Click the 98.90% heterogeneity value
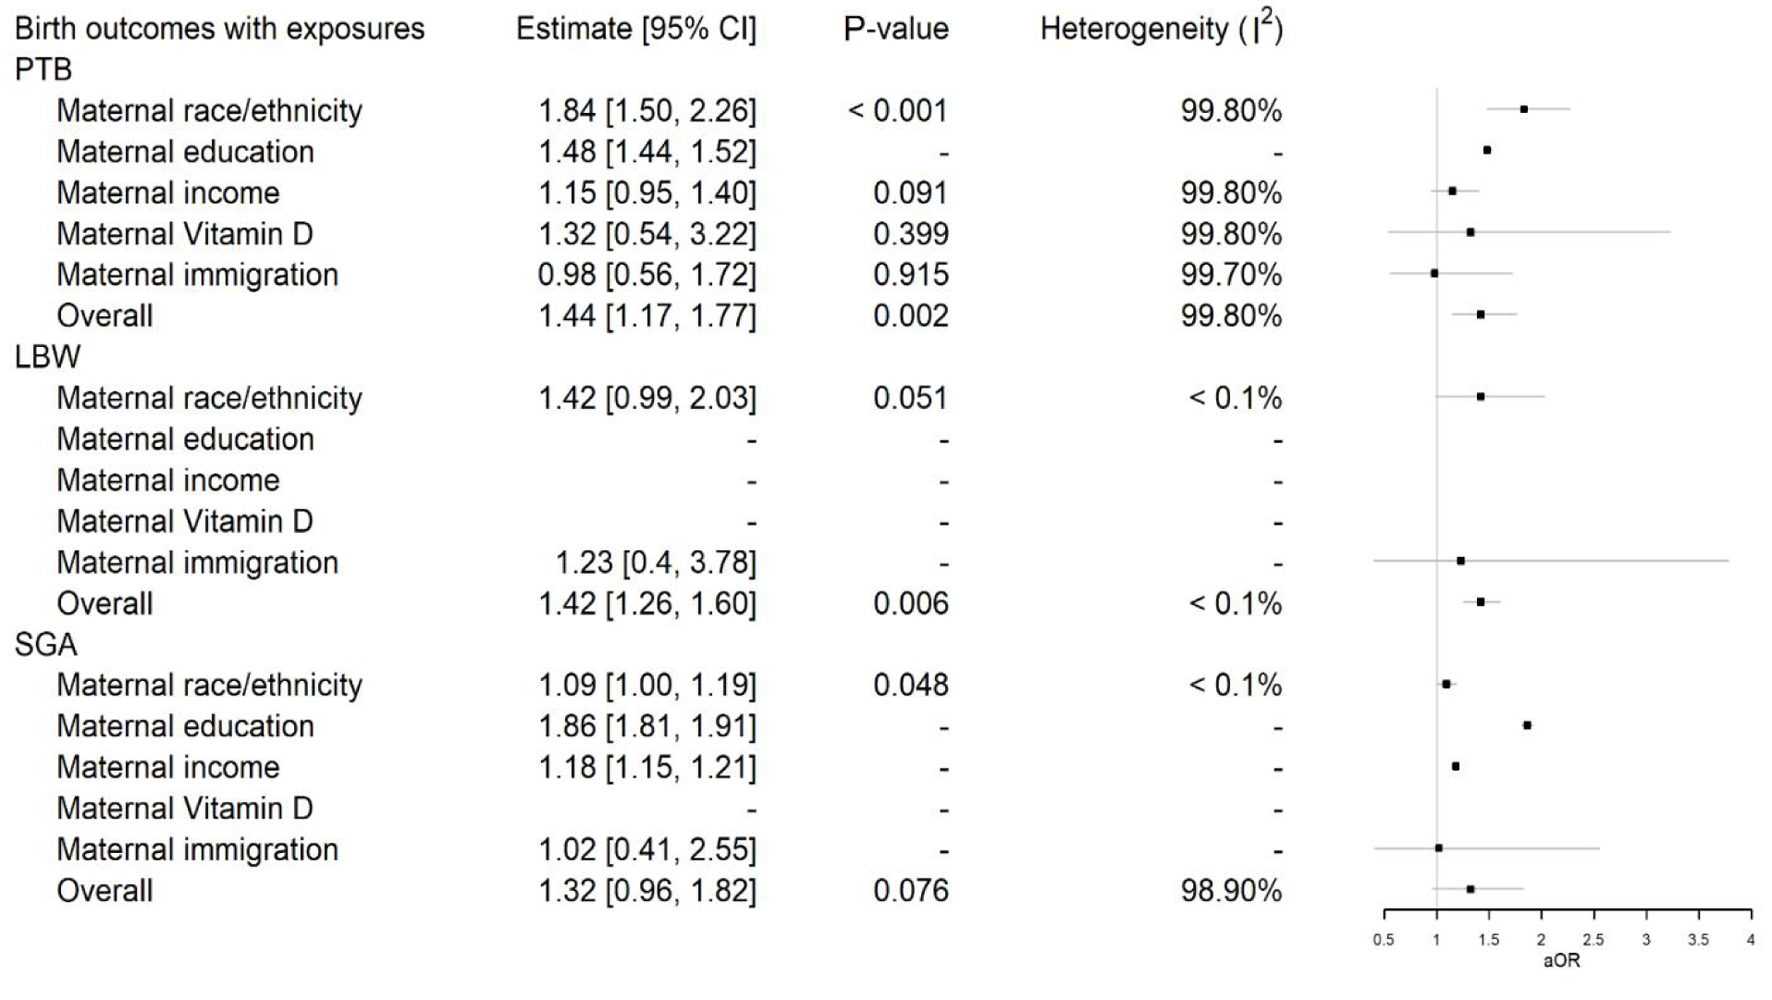1772x1000 pixels. tap(1231, 891)
